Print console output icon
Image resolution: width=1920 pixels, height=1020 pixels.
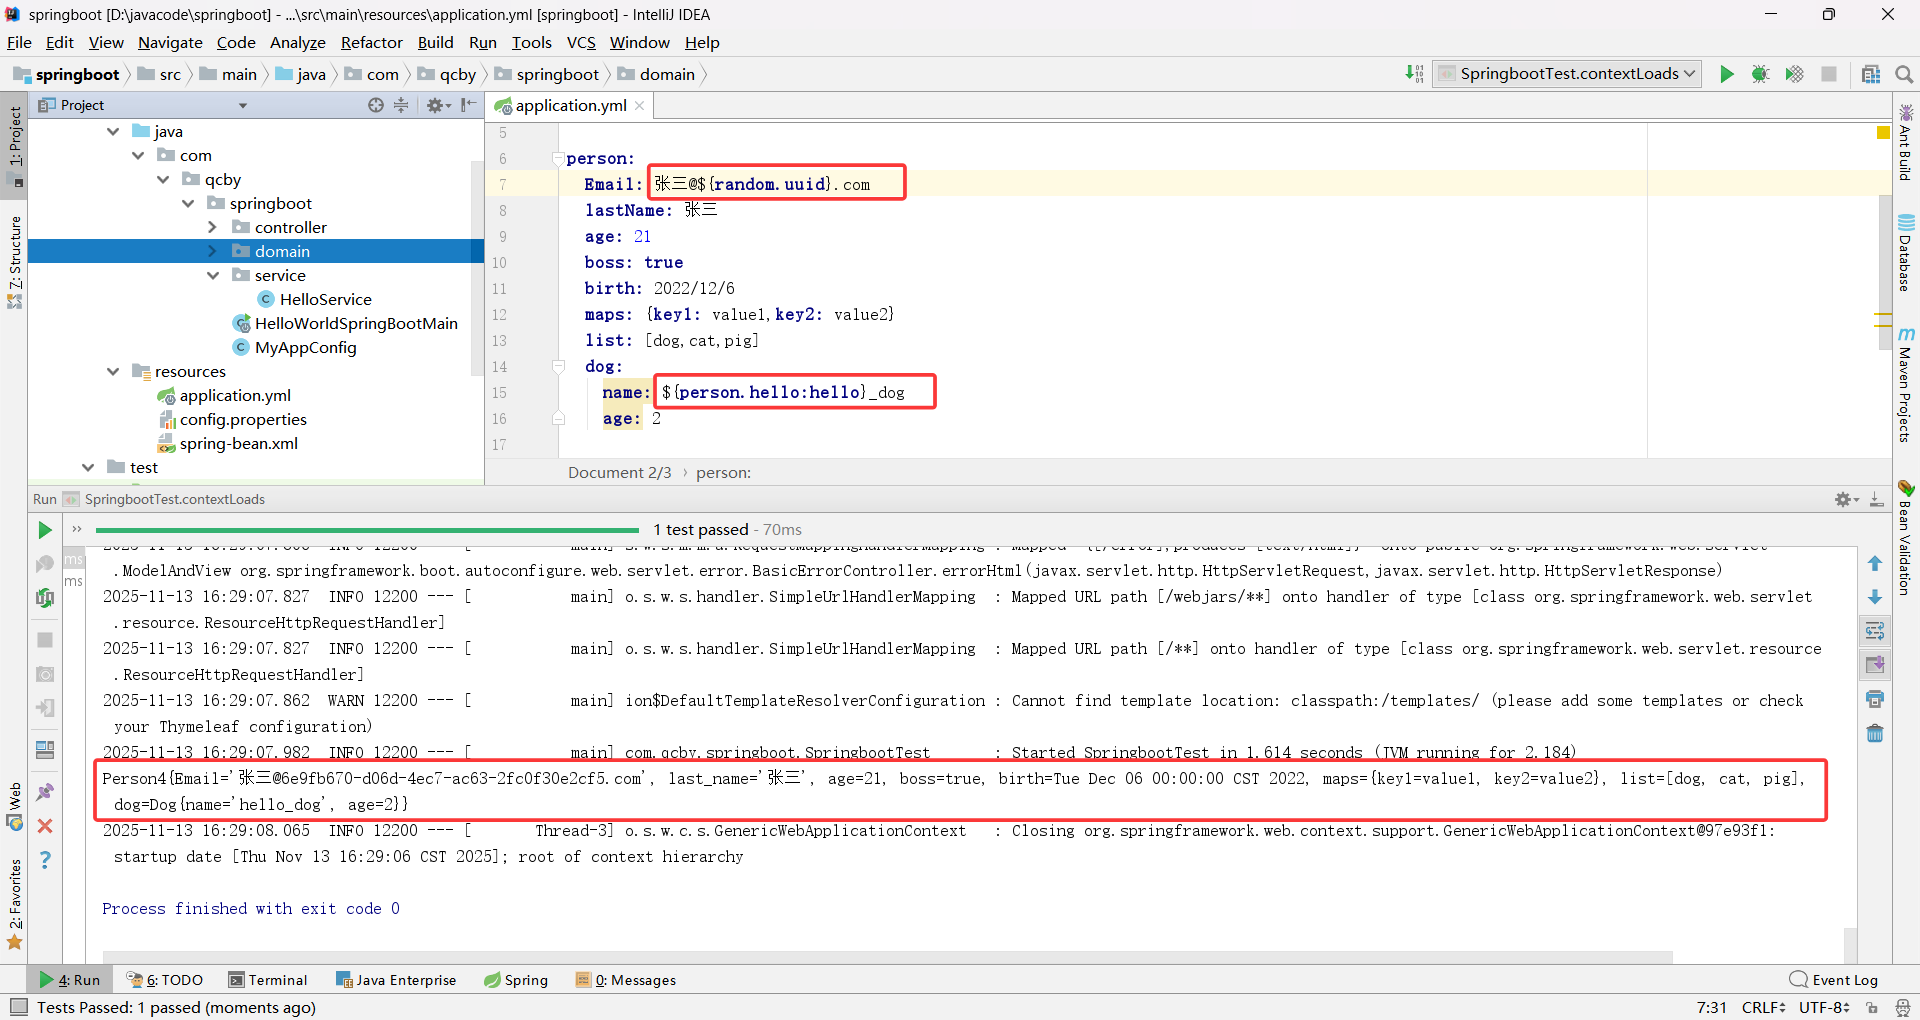pyautogui.click(x=1875, y=699)
